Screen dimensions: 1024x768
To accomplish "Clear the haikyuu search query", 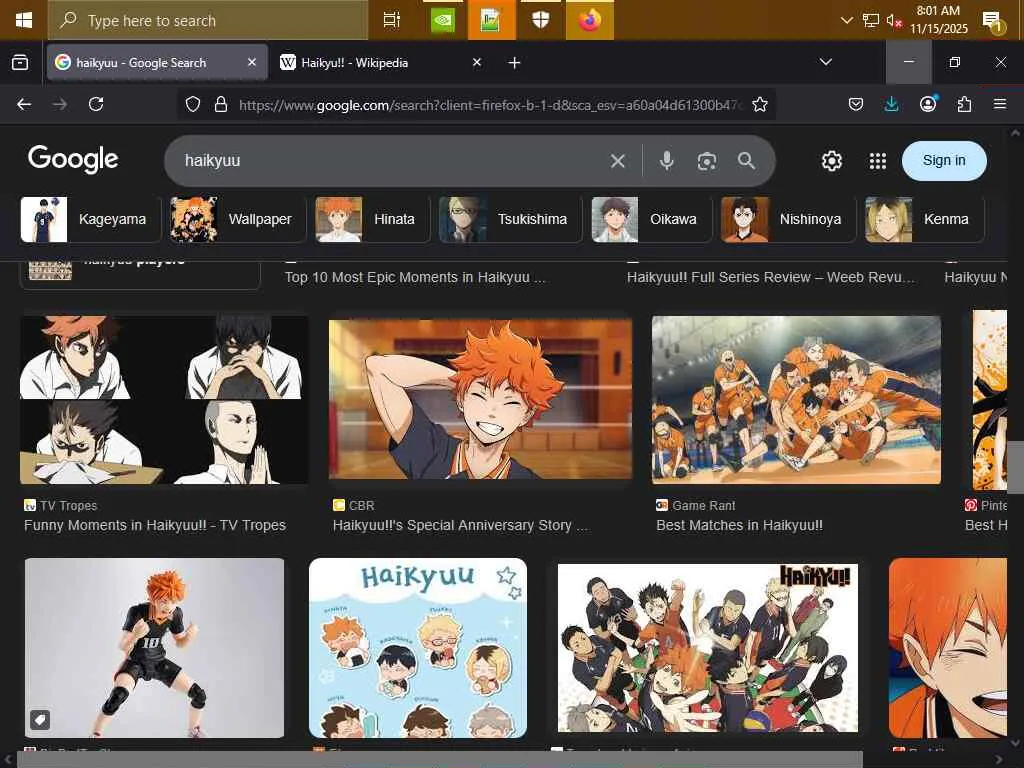I will 618,161.
